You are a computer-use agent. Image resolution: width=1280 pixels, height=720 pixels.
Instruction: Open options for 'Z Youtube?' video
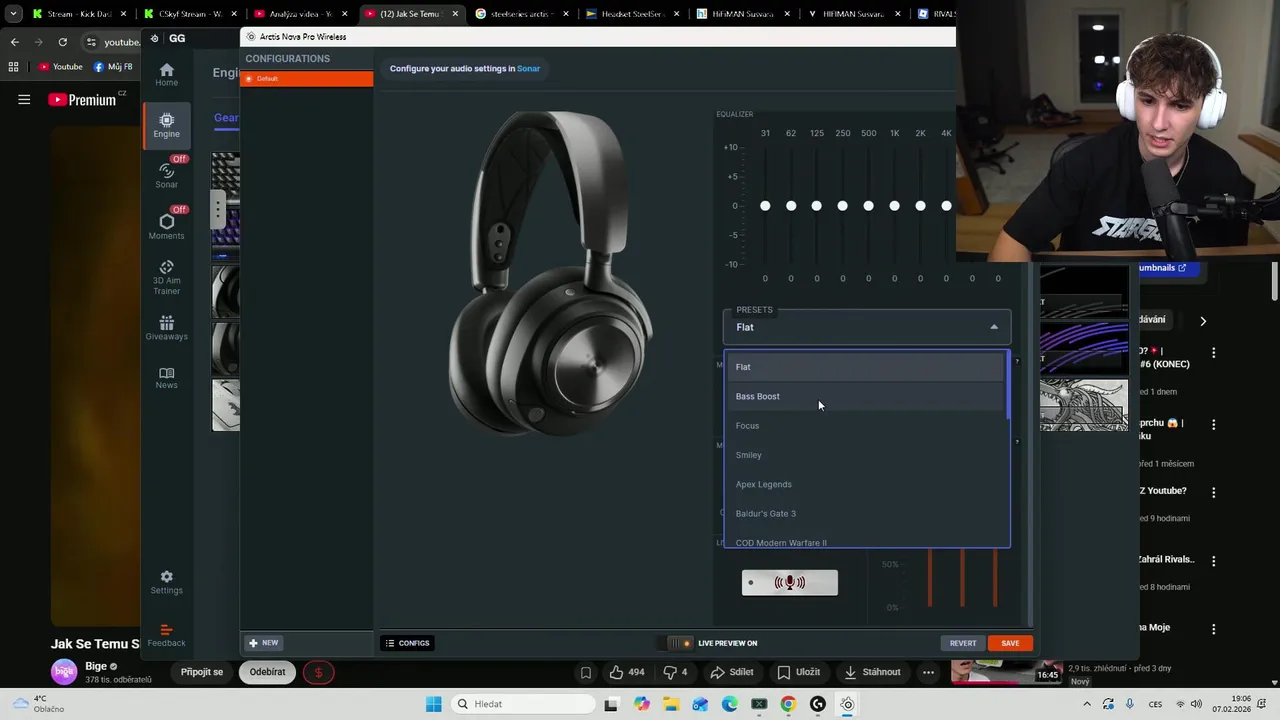pos(1214,492)
